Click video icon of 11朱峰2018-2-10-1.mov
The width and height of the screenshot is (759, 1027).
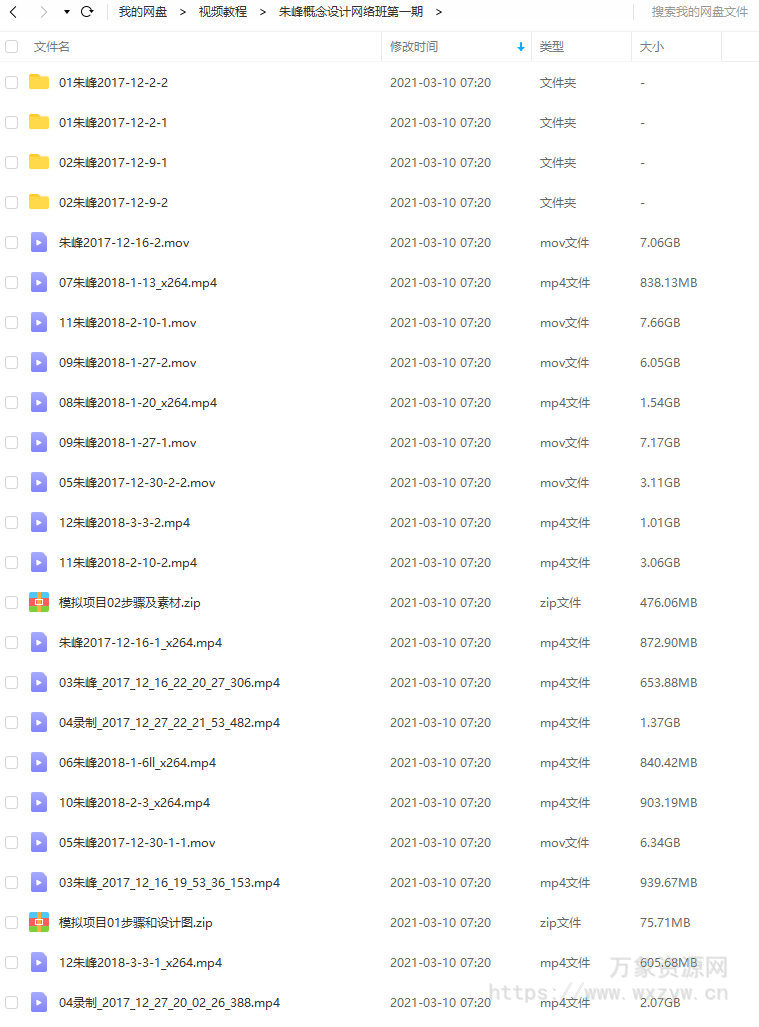coord(39,322)
